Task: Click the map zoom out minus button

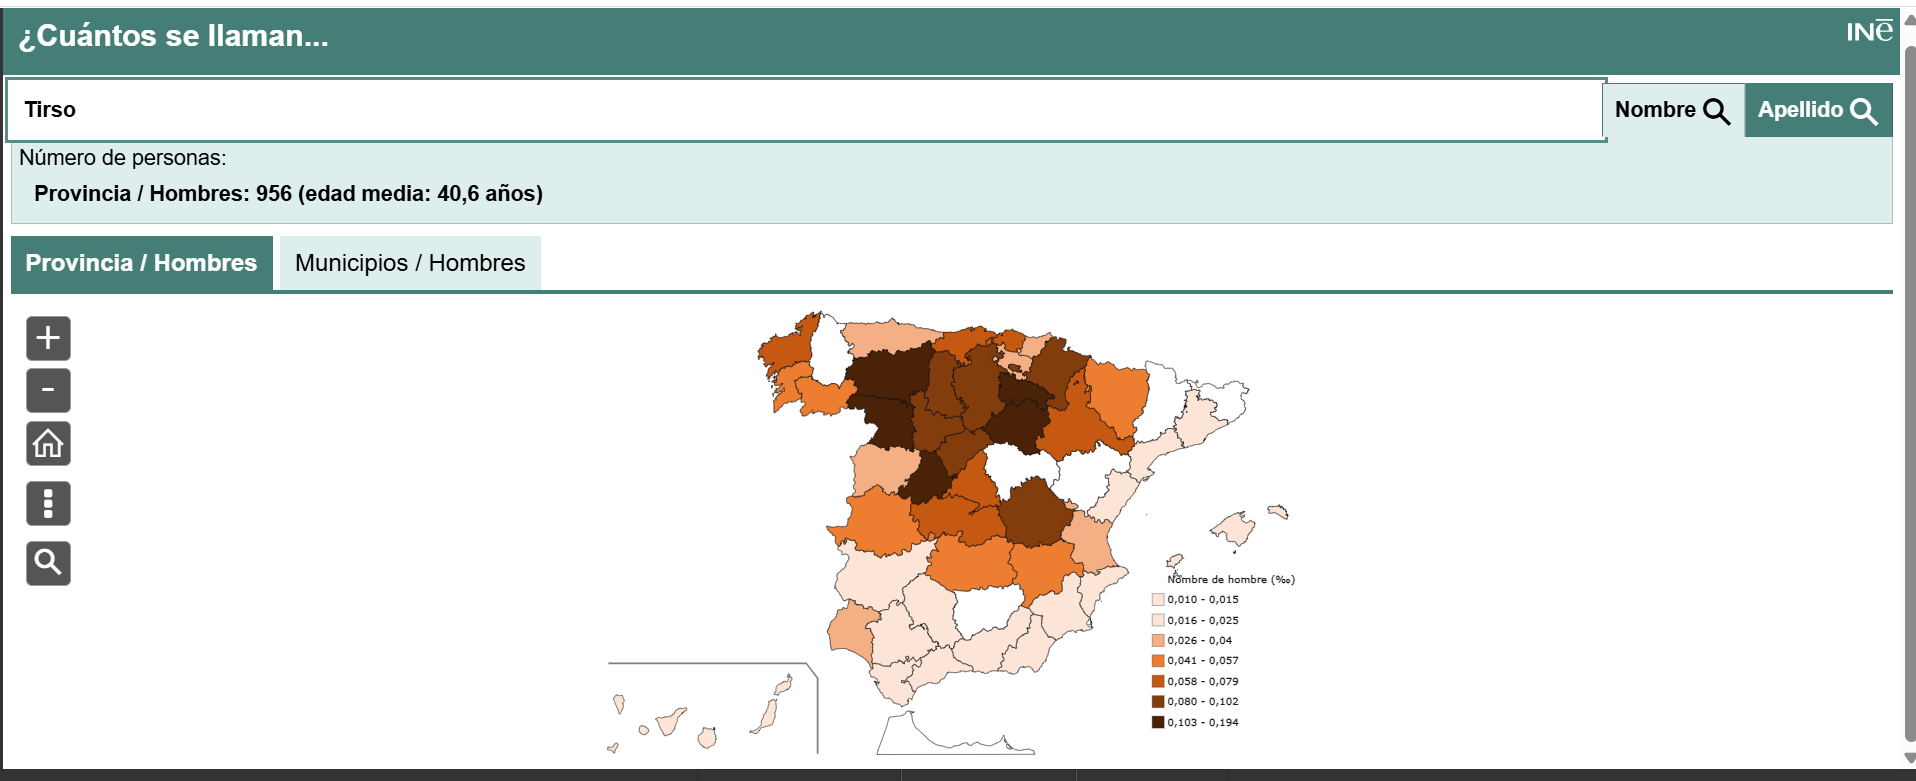Action: 48,390
